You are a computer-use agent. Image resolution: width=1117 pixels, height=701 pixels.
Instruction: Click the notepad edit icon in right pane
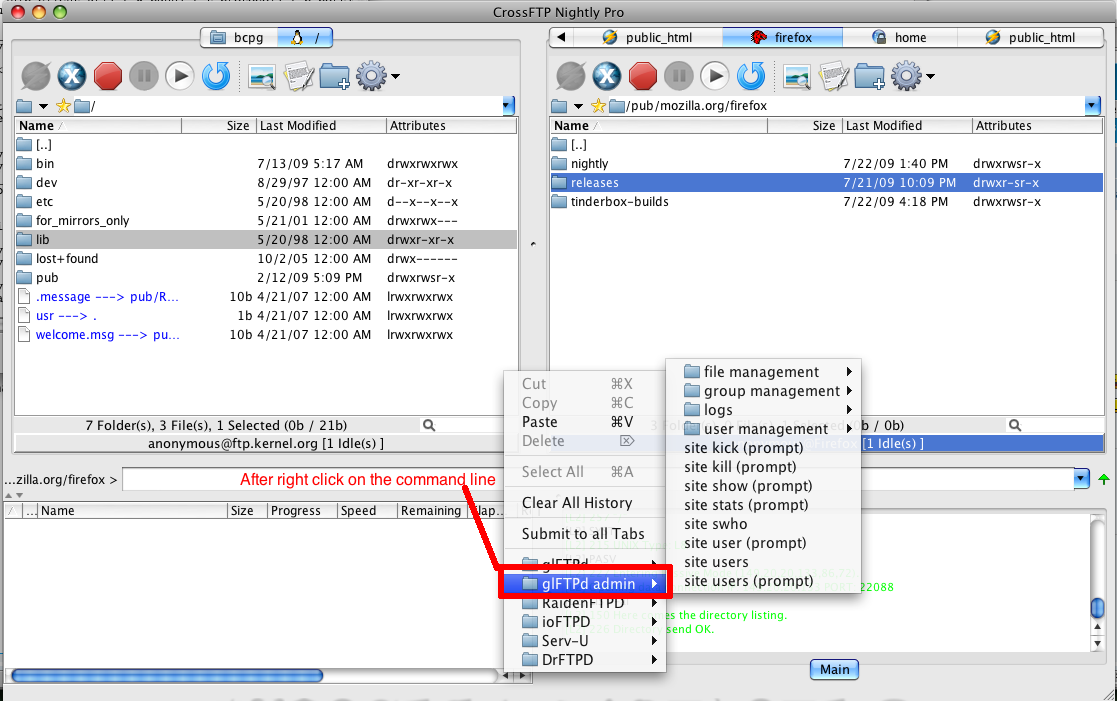tap(833, 76)
